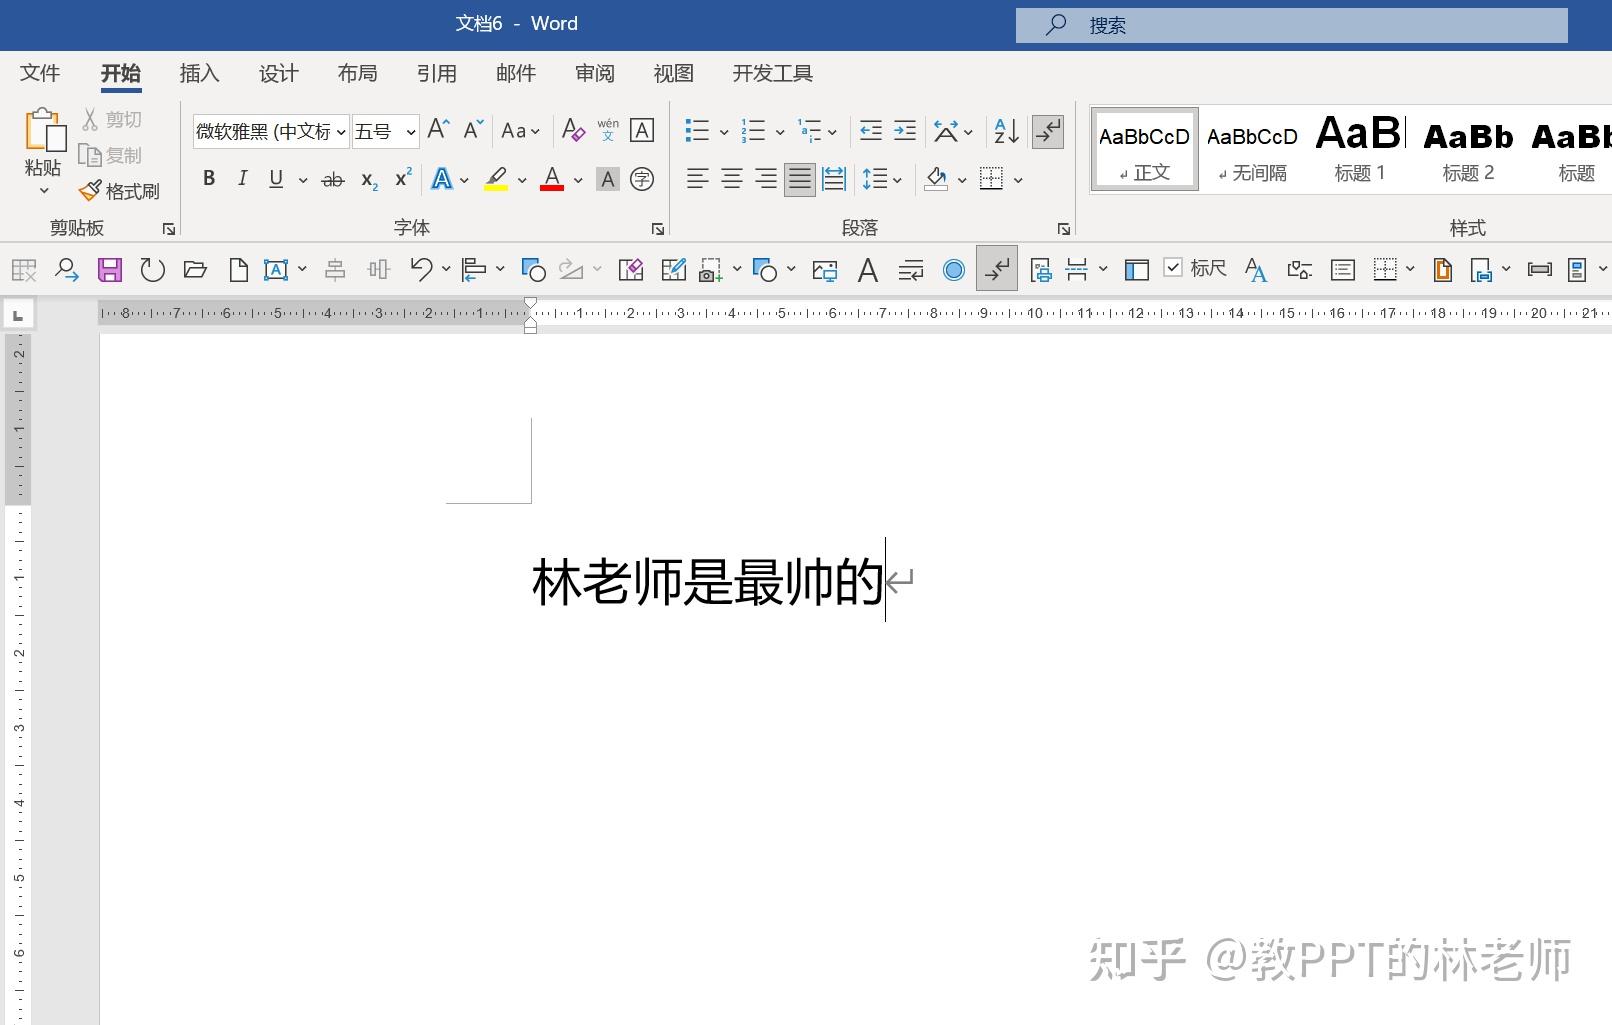
Task: Select the Format Painter (格式刷) tool
Action: 119,191
